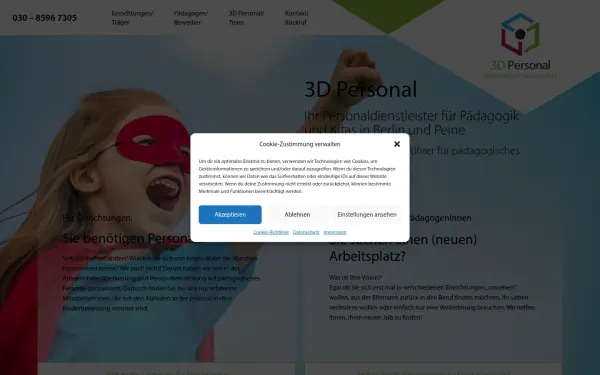600x375 pixels.
Task: Click 'Arbeitsplatz?' heading text
Action: pos(367,256)
